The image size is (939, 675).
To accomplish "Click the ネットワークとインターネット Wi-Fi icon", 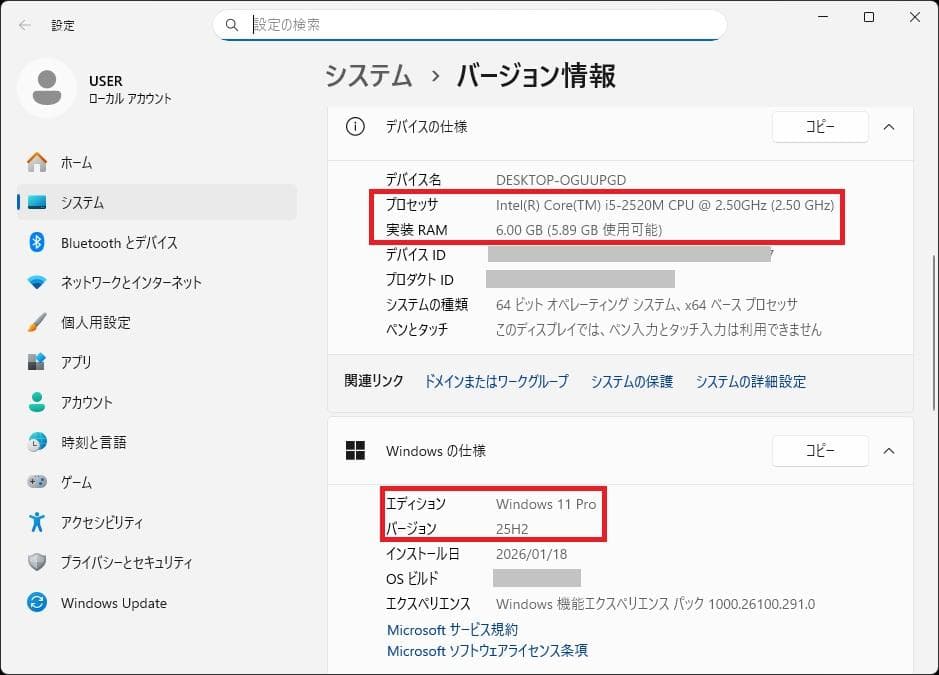I will [37, 282].
